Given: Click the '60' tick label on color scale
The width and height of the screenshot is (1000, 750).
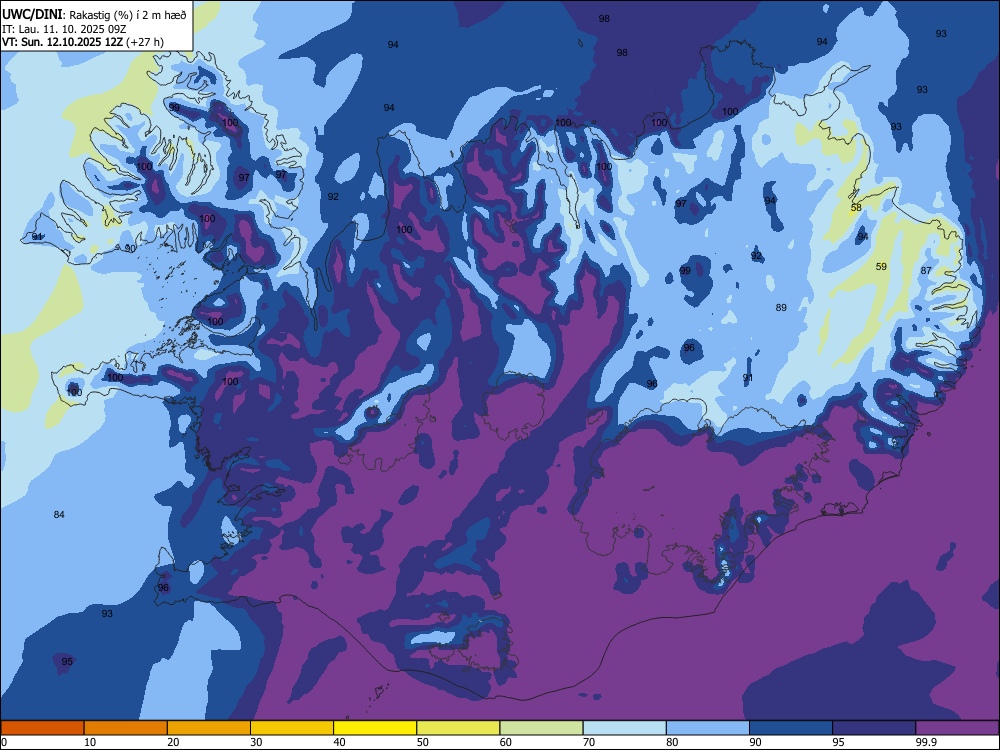Looking at the screenshot, I should tap(506, 742).
